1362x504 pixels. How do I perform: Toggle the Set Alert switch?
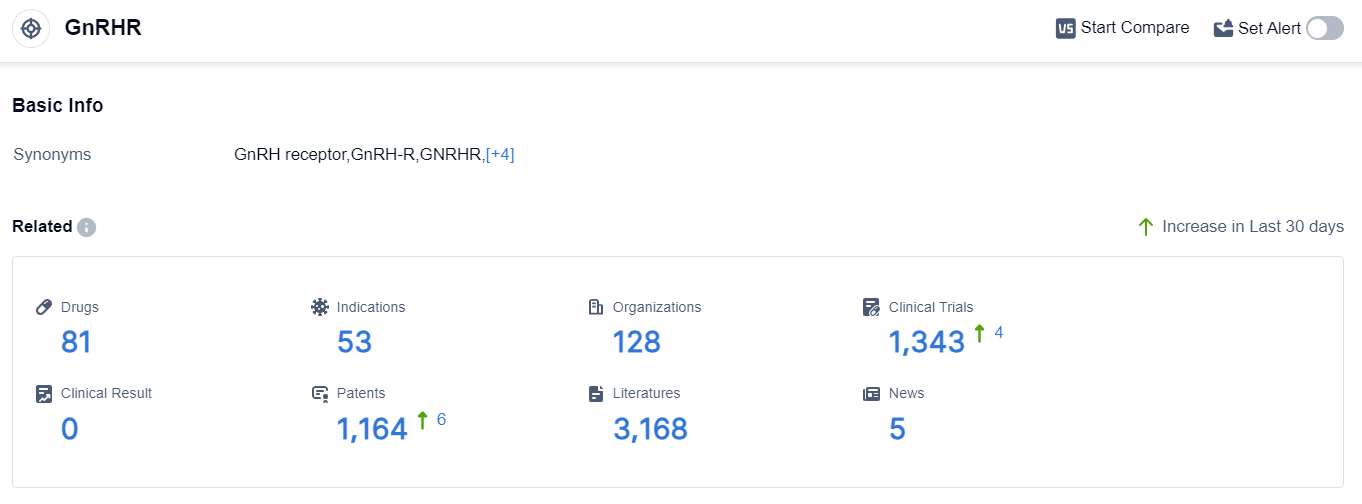1324,28
